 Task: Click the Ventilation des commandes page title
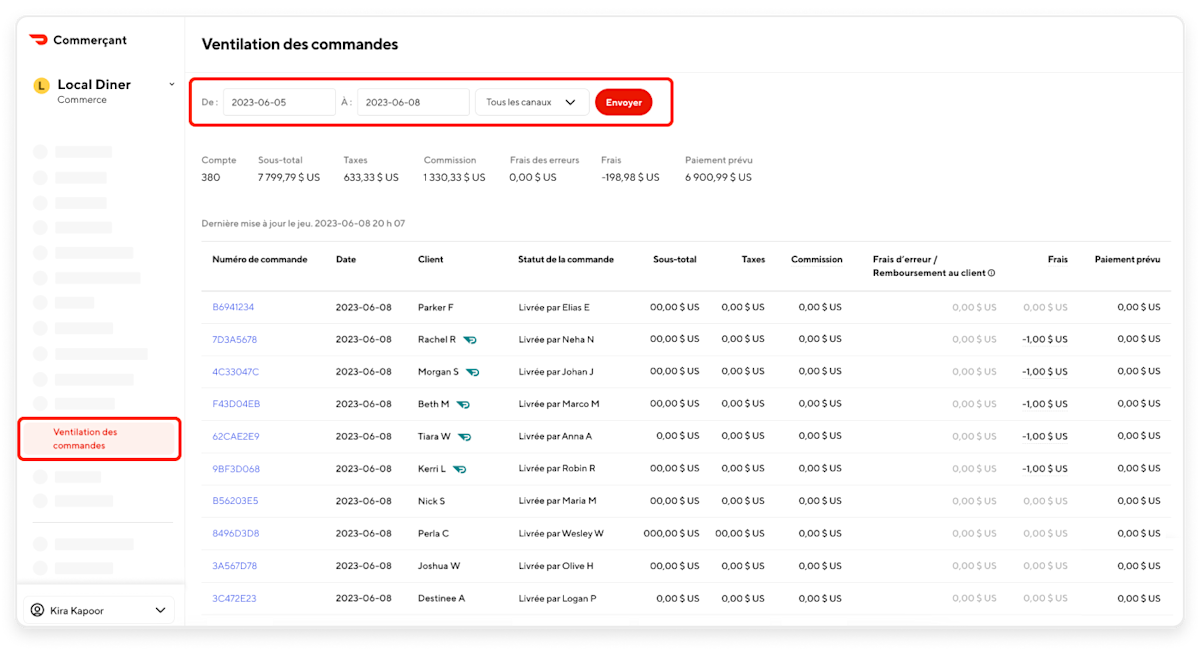pyautogui.click(x=300, y=44)
